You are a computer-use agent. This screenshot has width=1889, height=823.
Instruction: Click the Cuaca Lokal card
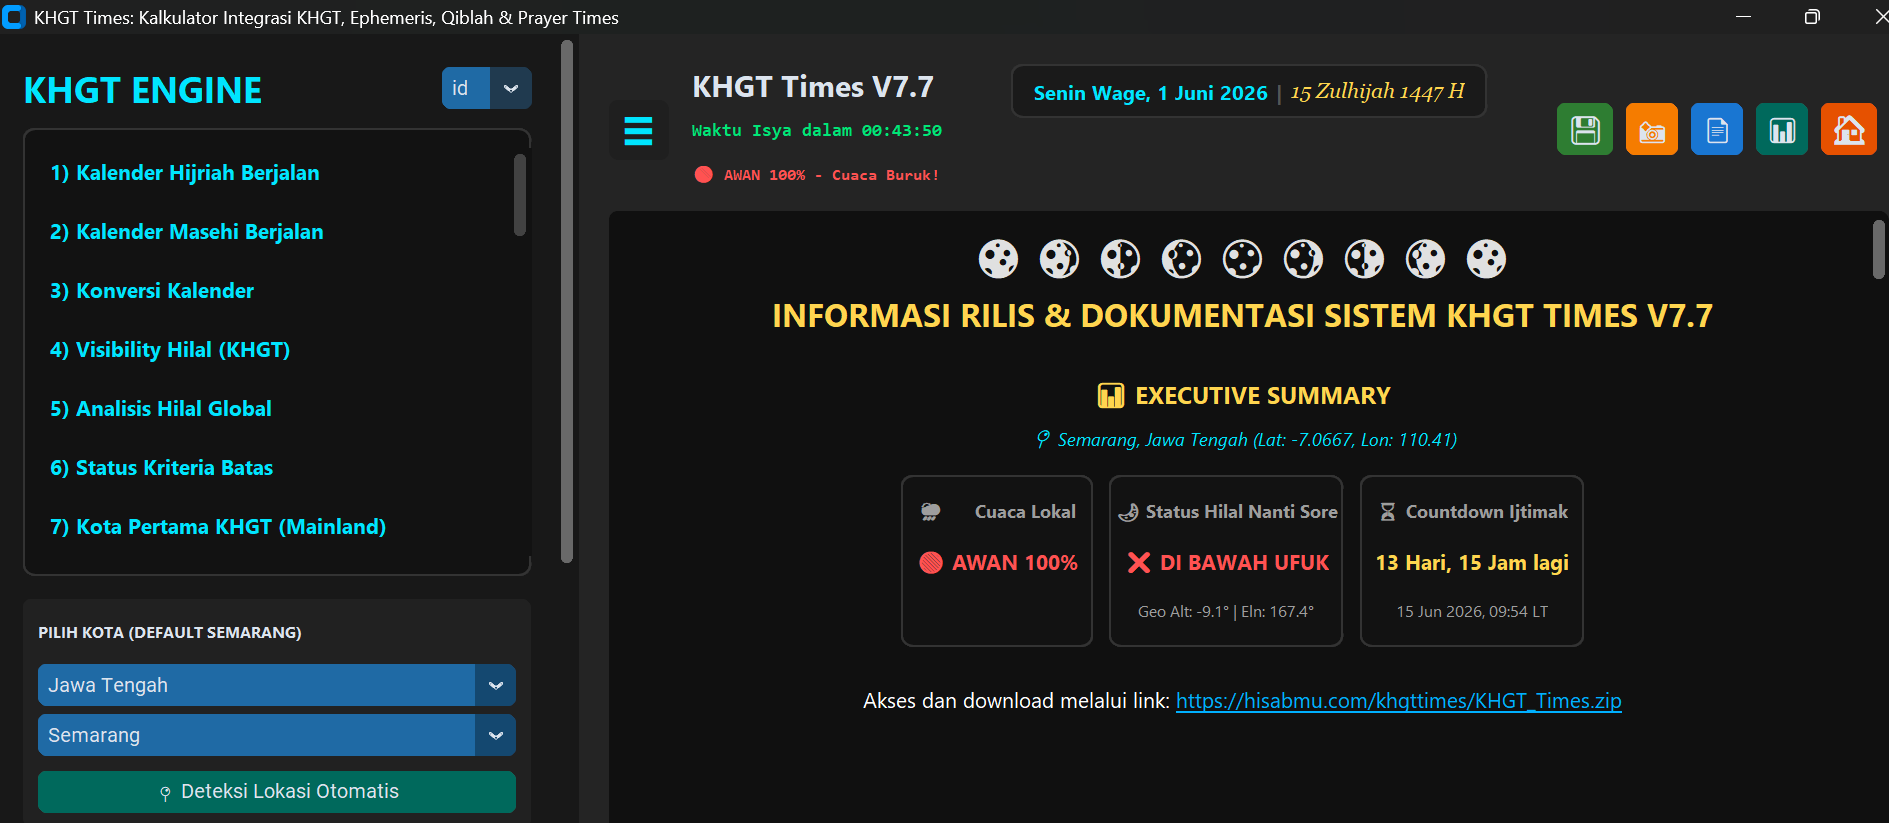(997, 561)
